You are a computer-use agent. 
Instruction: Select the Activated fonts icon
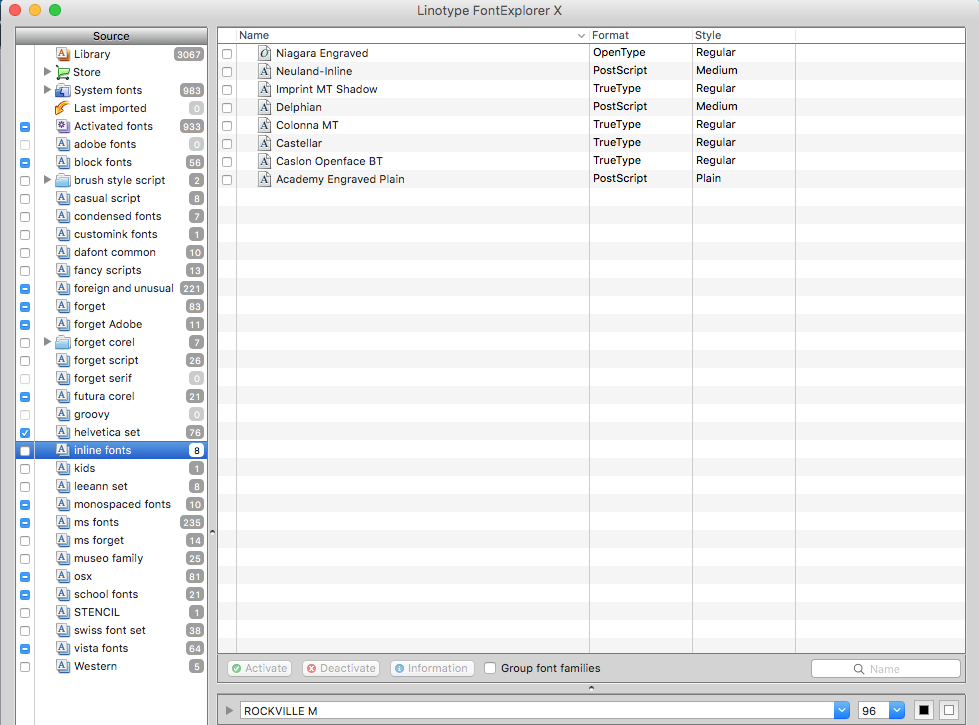coord(62,126)
